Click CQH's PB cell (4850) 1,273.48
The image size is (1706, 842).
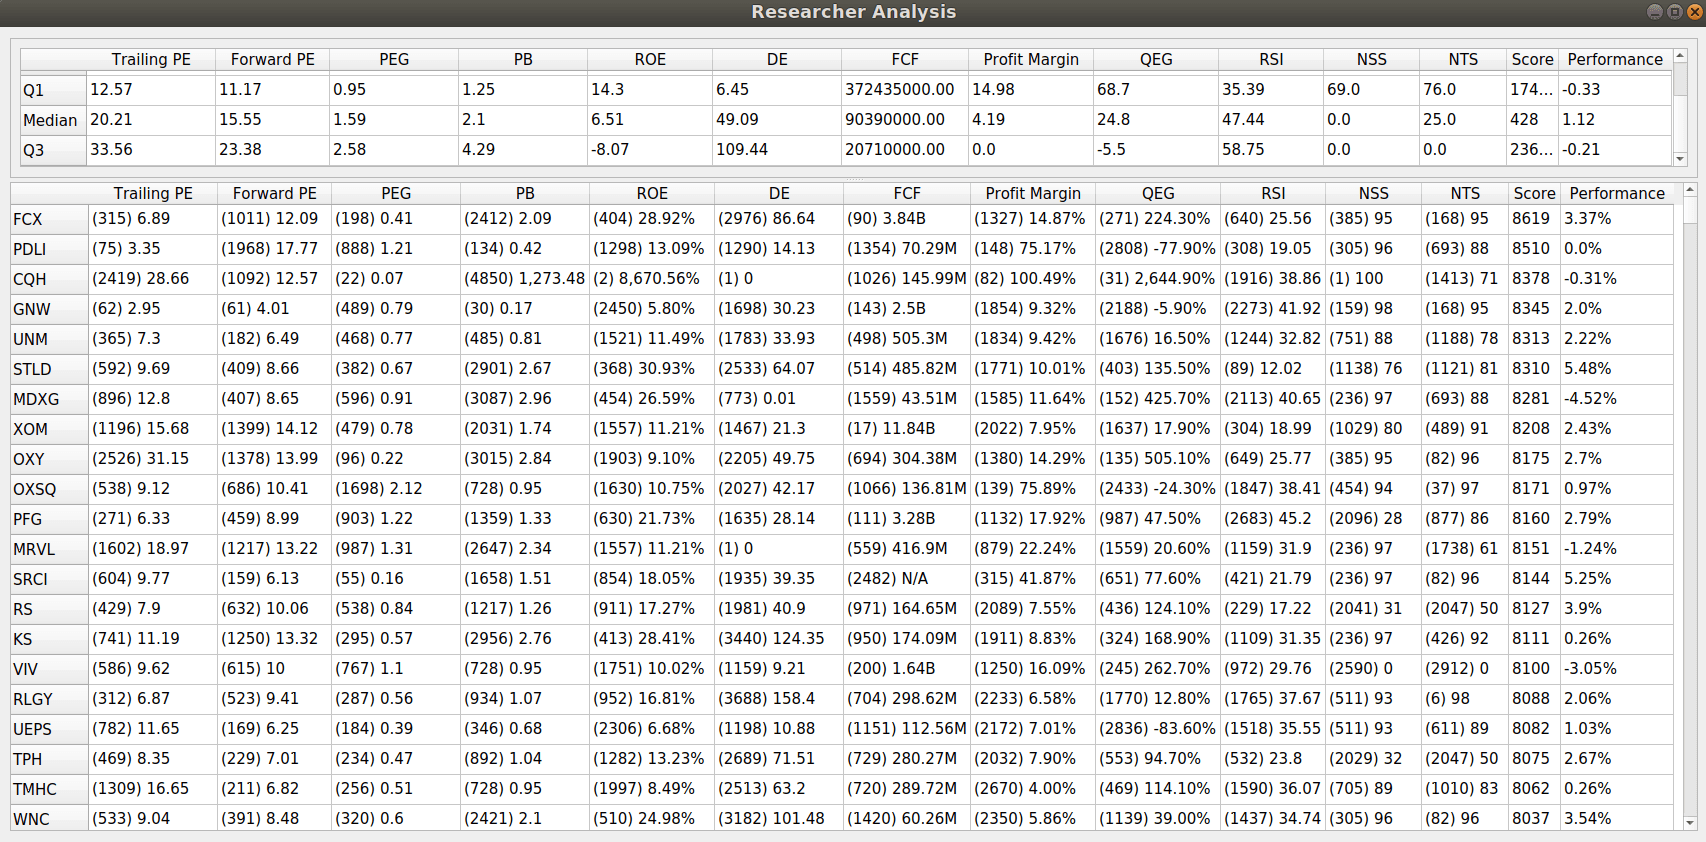click(x=525, y=279)
